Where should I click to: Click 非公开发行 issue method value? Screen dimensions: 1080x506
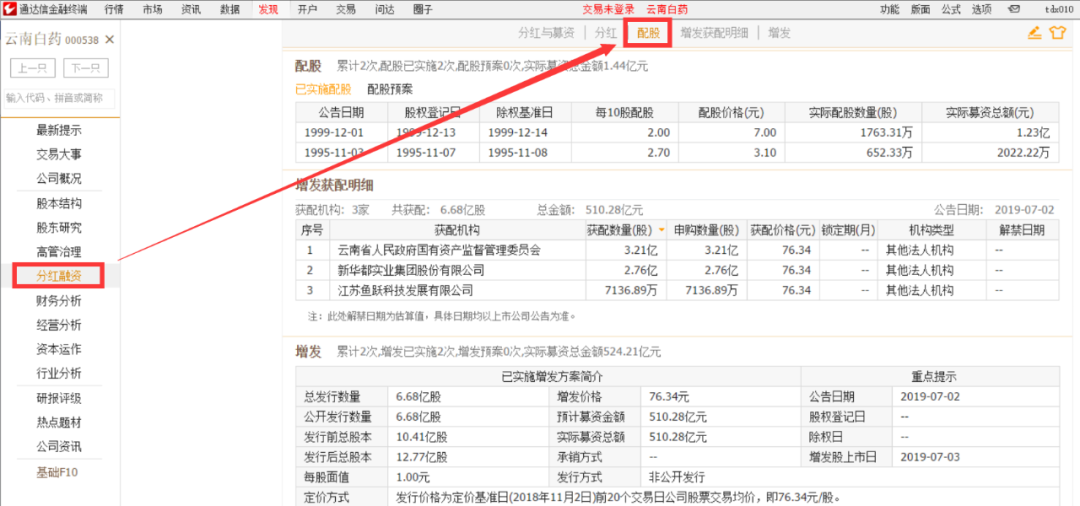pos(677,476)
